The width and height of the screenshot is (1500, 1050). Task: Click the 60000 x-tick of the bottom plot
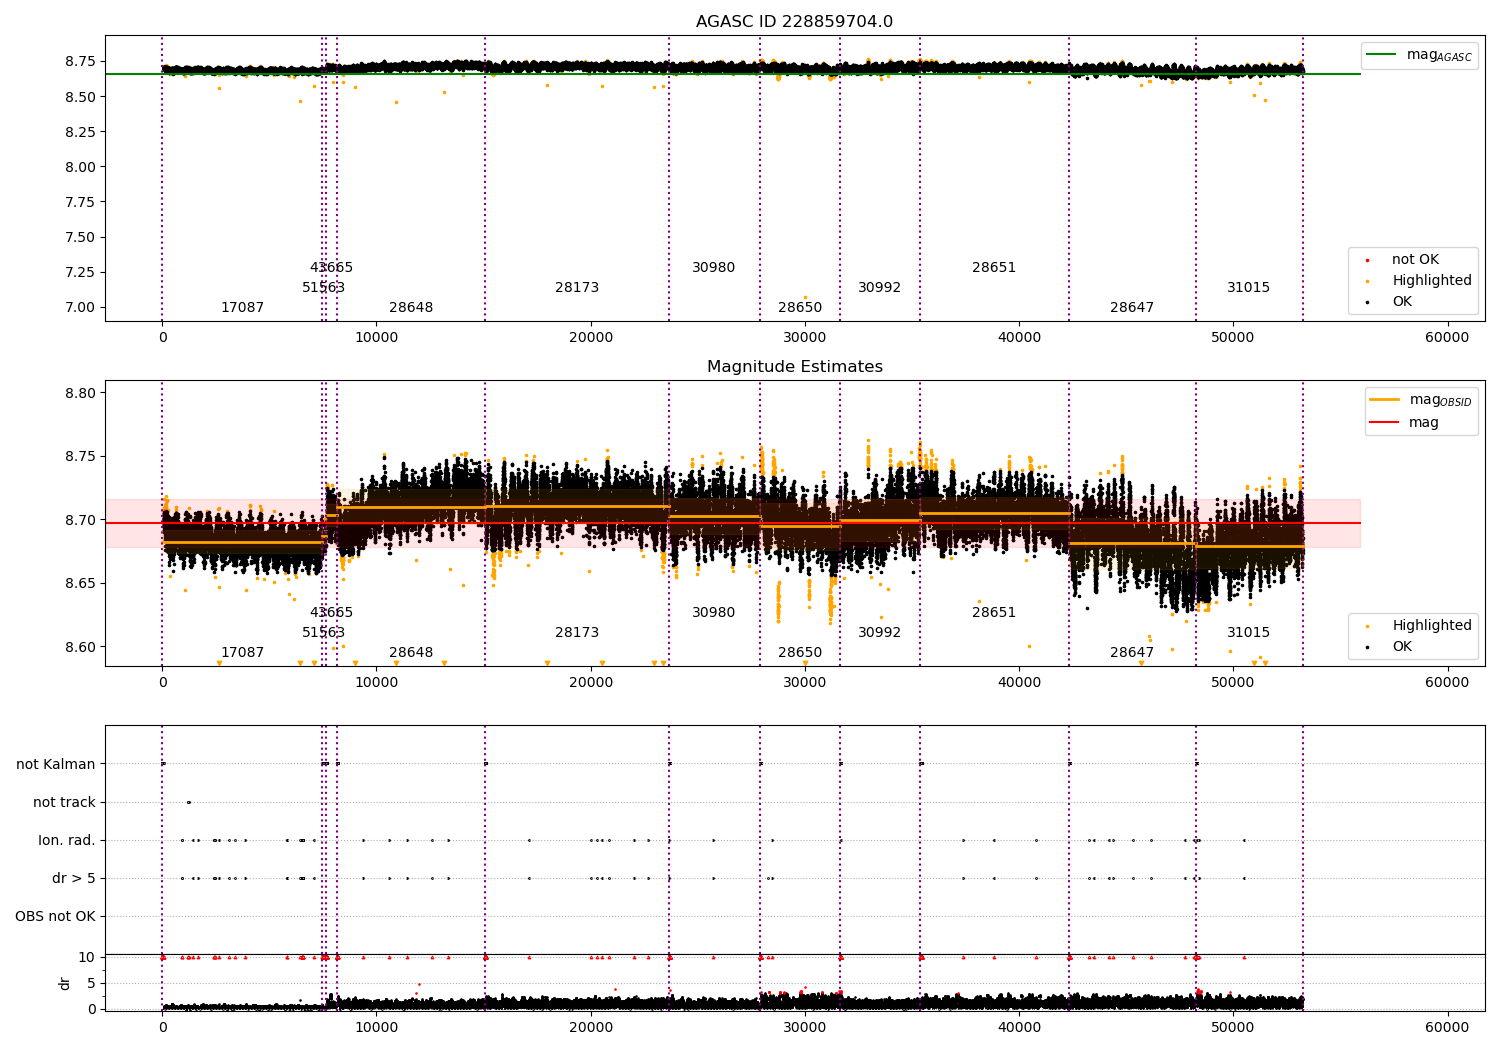(x=1447, y=1027)
